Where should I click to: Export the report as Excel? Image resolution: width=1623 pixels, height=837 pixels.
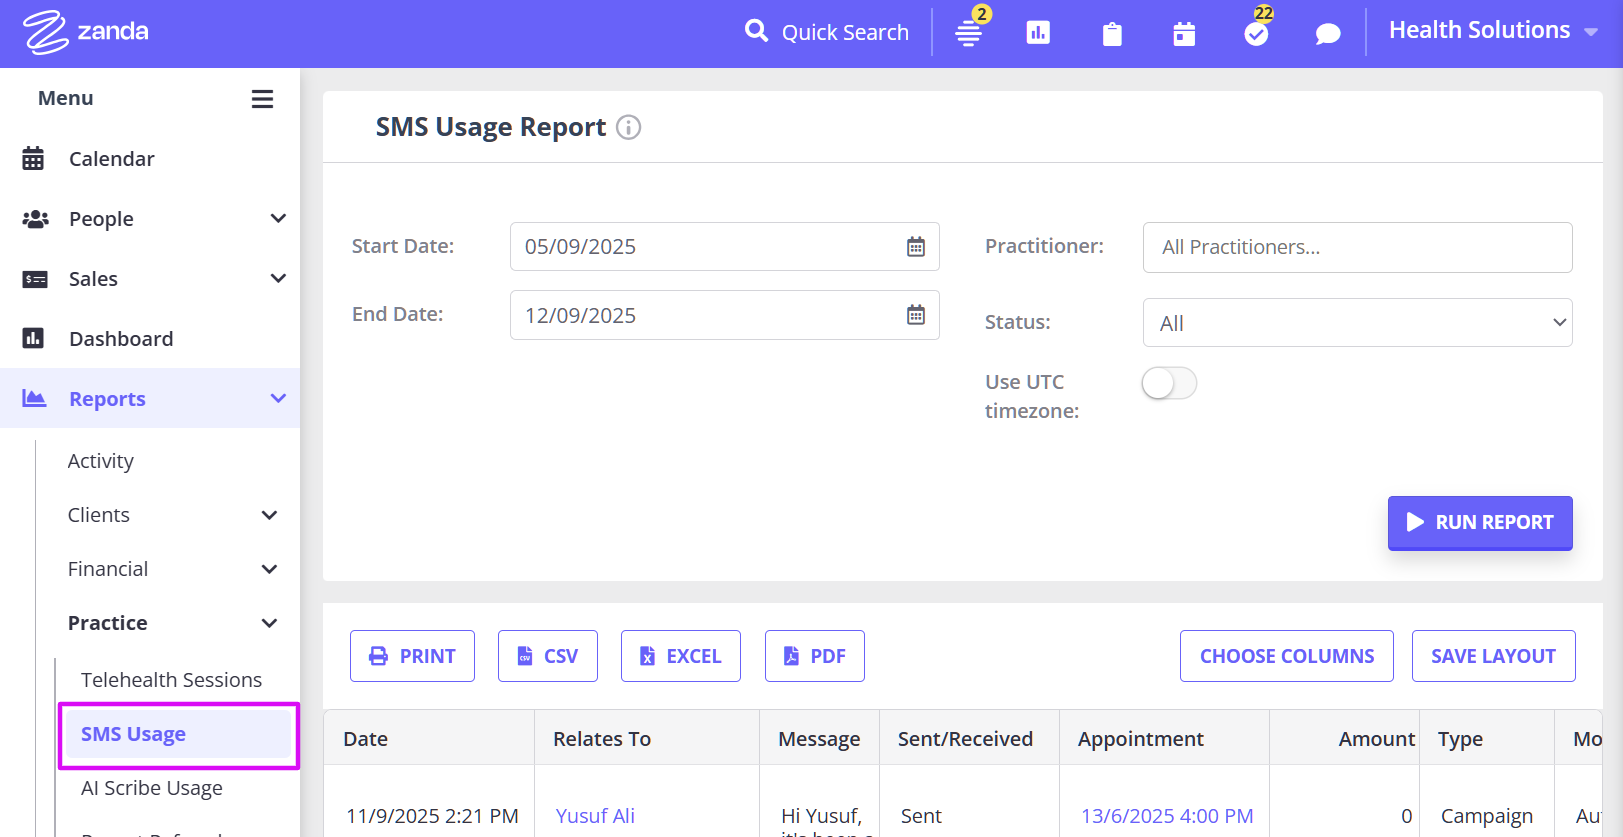pos(680,656)
